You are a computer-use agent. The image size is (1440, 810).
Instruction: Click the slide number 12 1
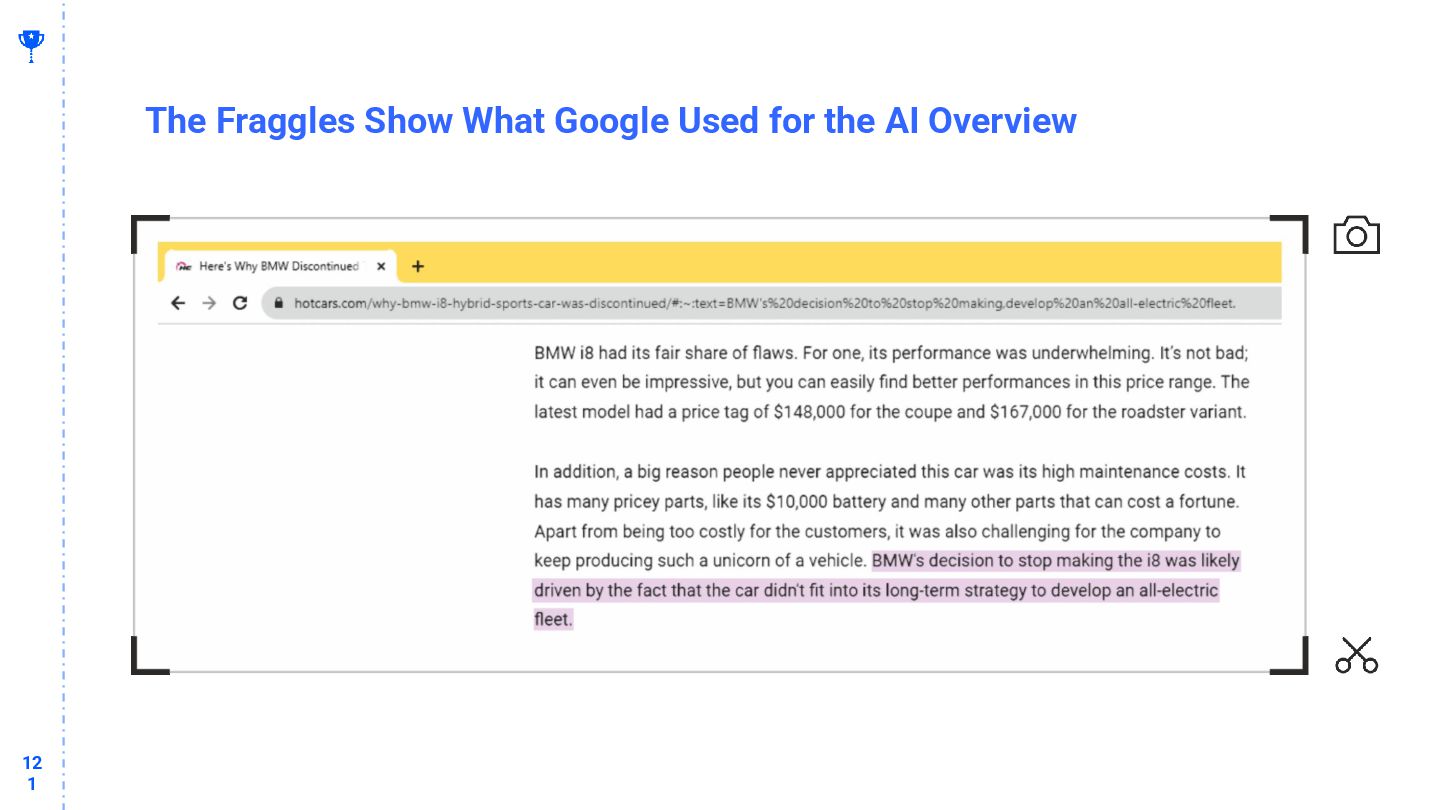click(32, 773)
